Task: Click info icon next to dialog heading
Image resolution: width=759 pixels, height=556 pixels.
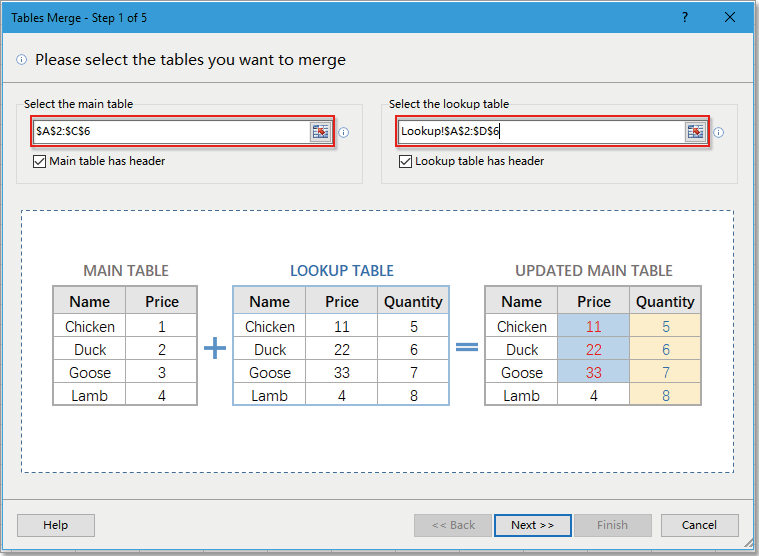Action: click(x=22, y=60)
